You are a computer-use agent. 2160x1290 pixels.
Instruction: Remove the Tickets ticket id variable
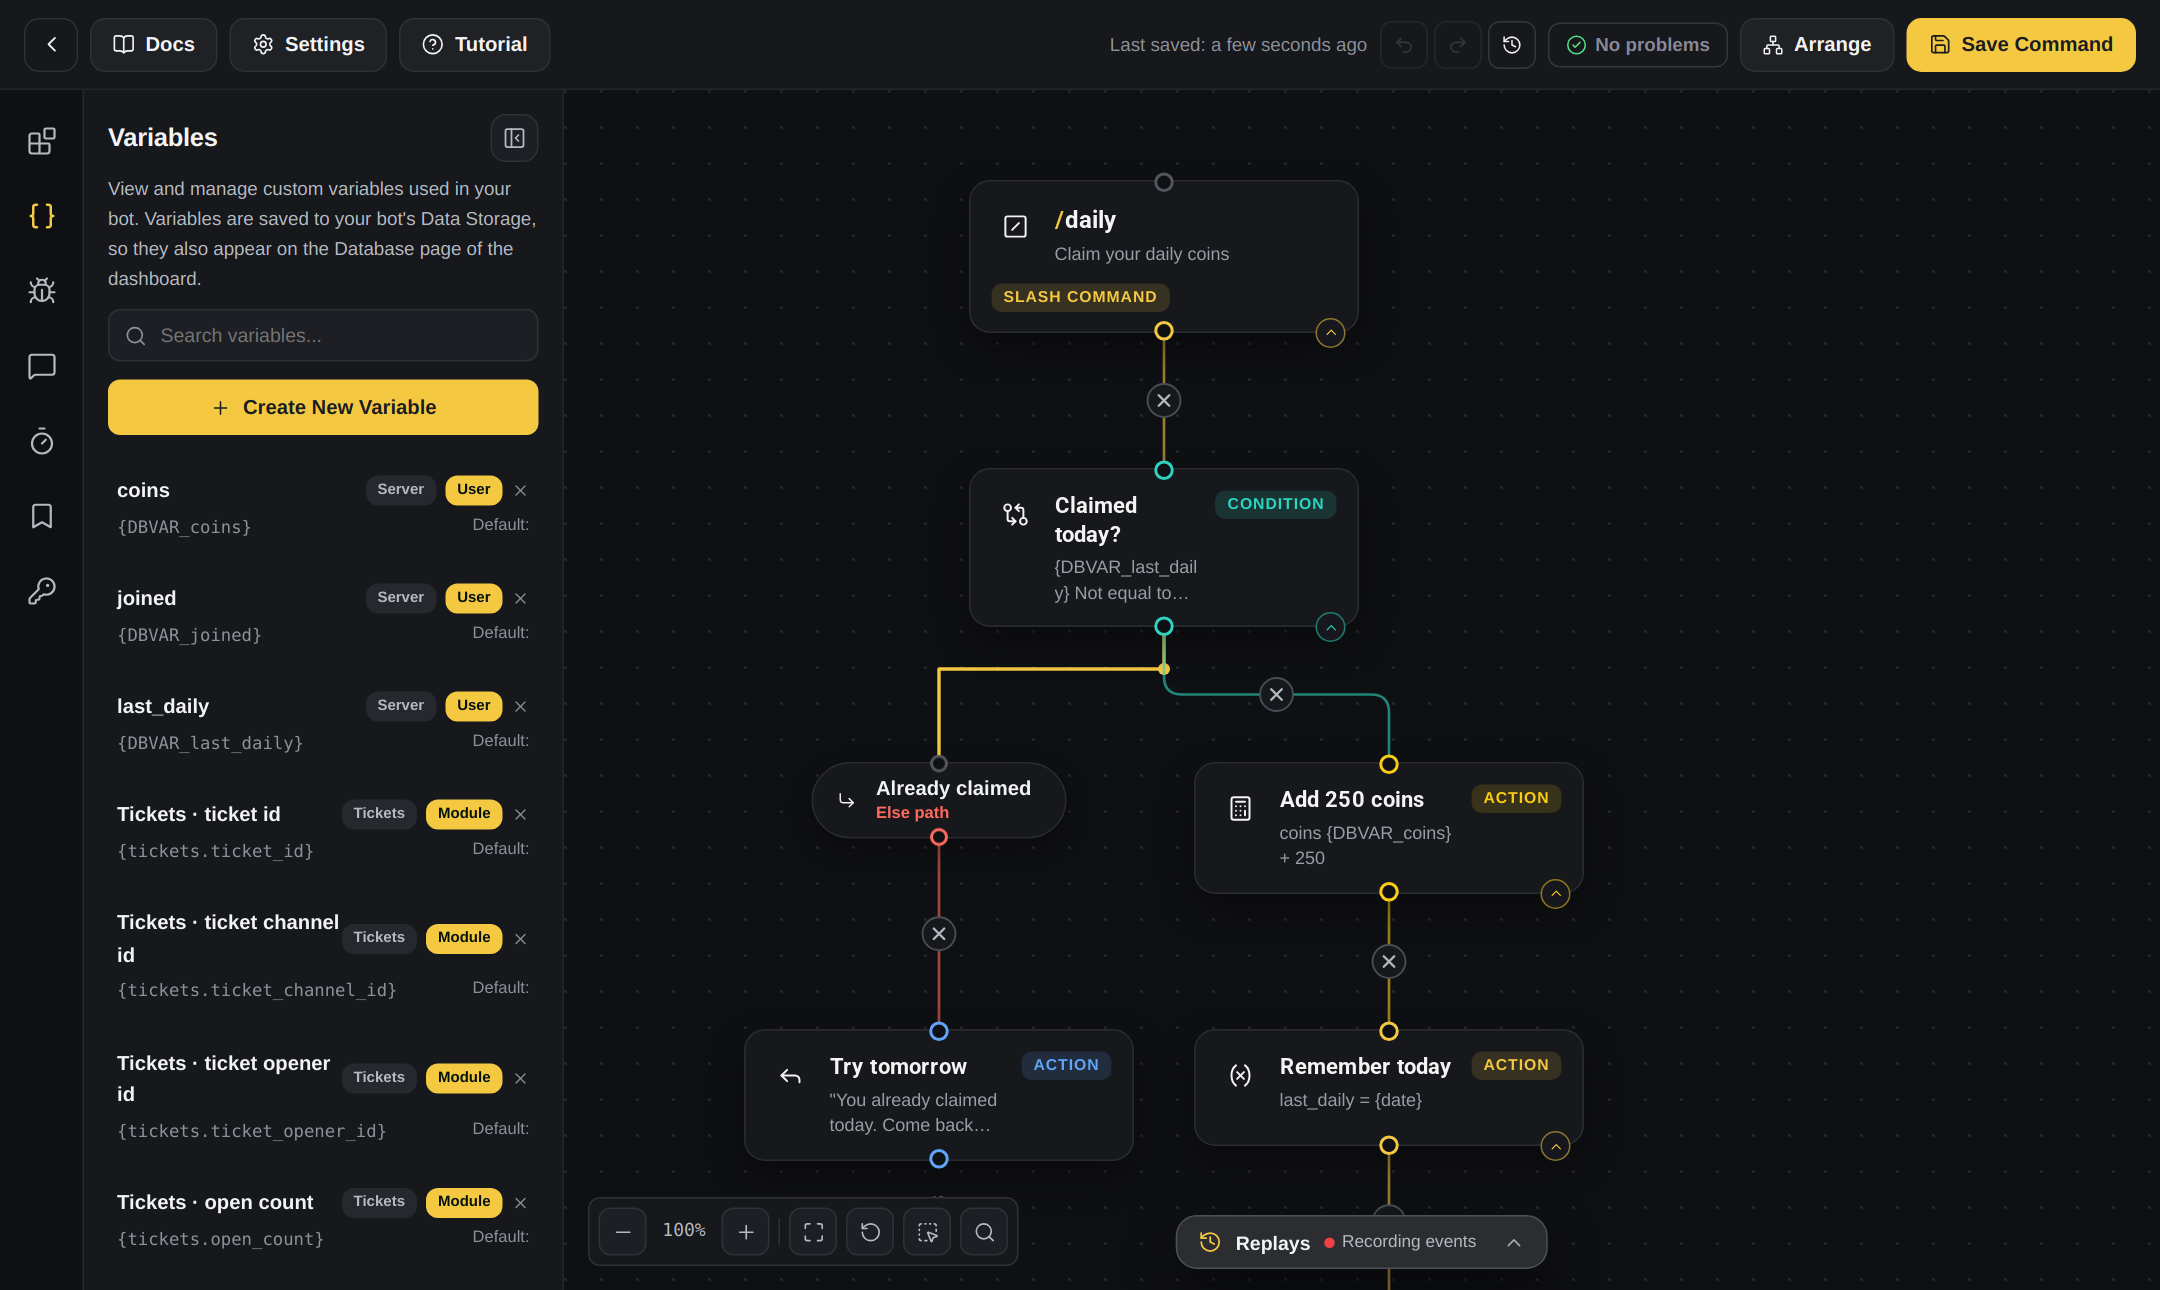pyautogui.click(x=520, y=814)
